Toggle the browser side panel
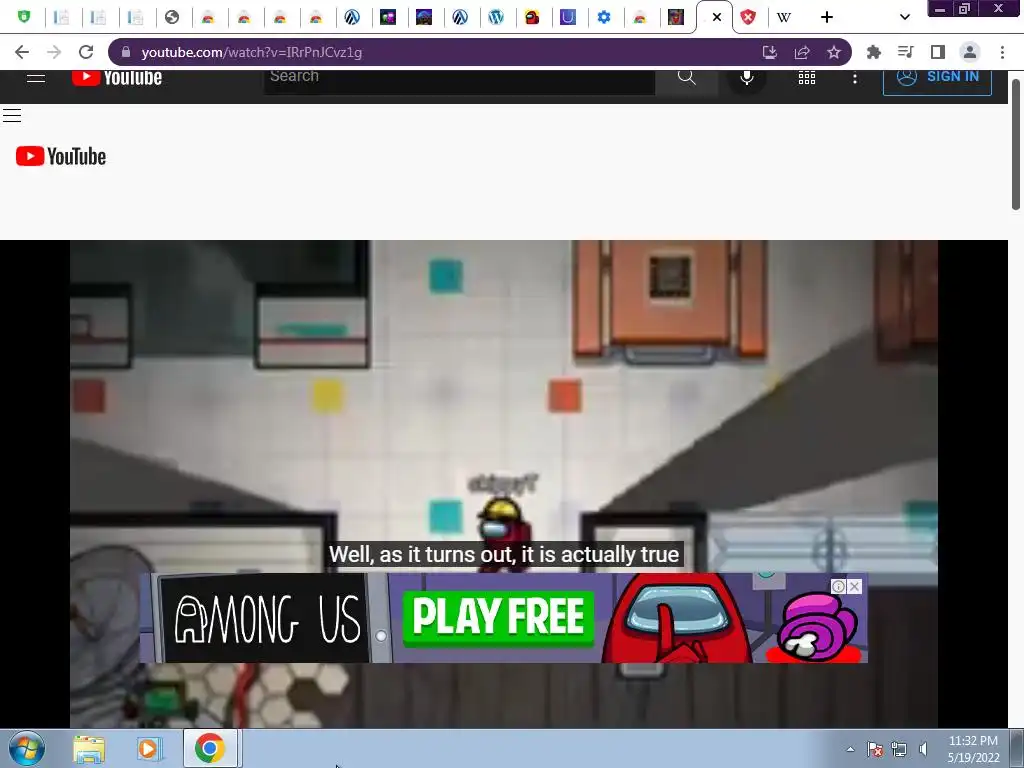 pos(938,52)
